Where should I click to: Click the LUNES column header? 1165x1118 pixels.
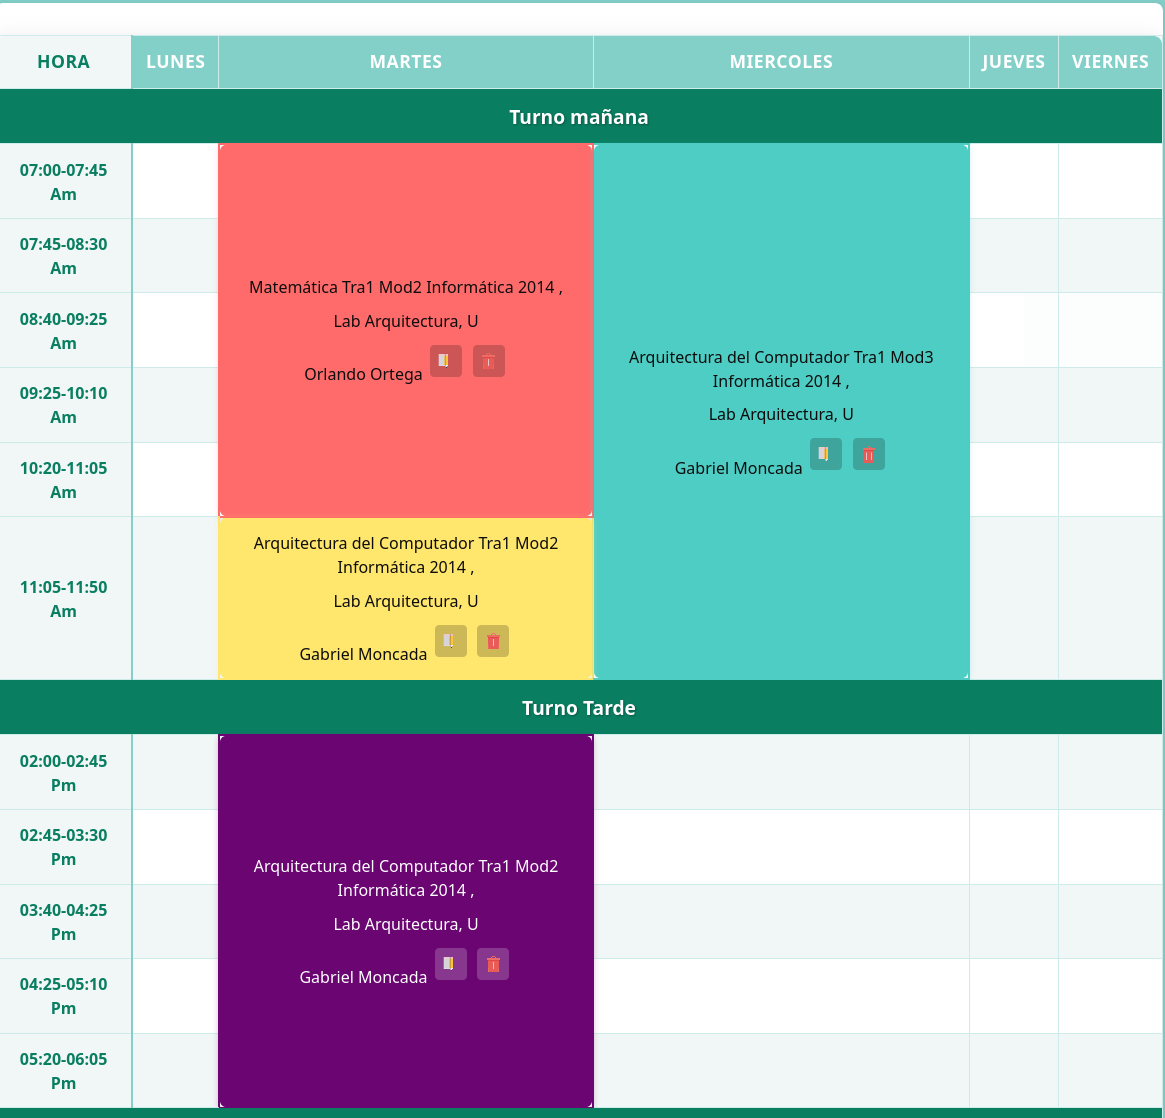[175, 62]
